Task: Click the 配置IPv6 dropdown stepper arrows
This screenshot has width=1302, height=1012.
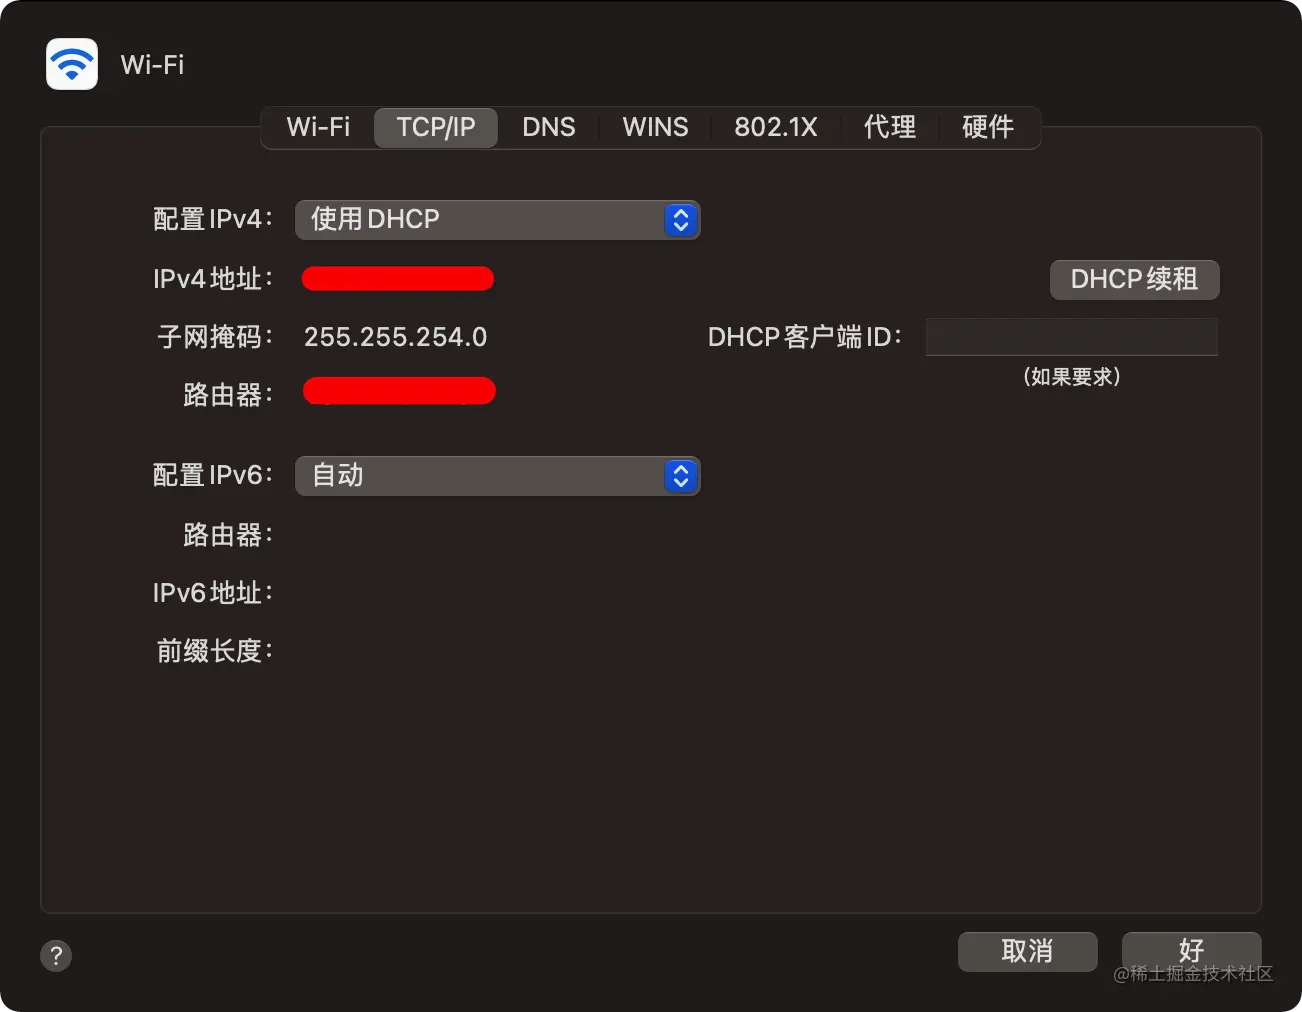Action: [x=681, y=476]
